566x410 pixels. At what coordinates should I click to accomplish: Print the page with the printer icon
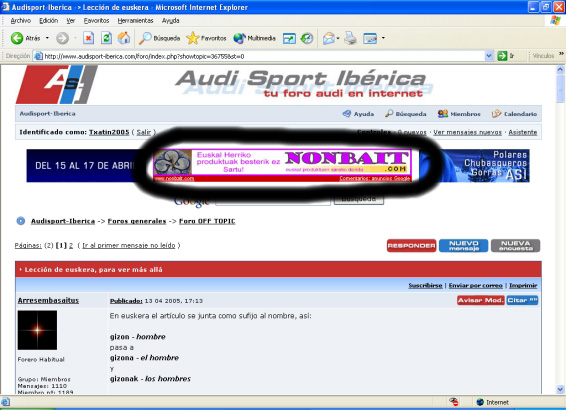[350, 38]
